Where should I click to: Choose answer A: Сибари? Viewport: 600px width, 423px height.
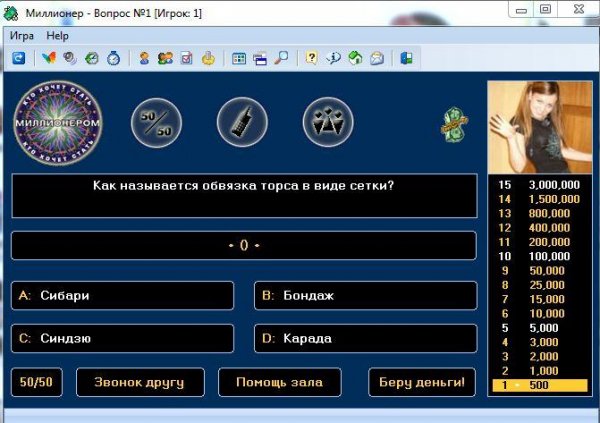[x=122, y=296]
